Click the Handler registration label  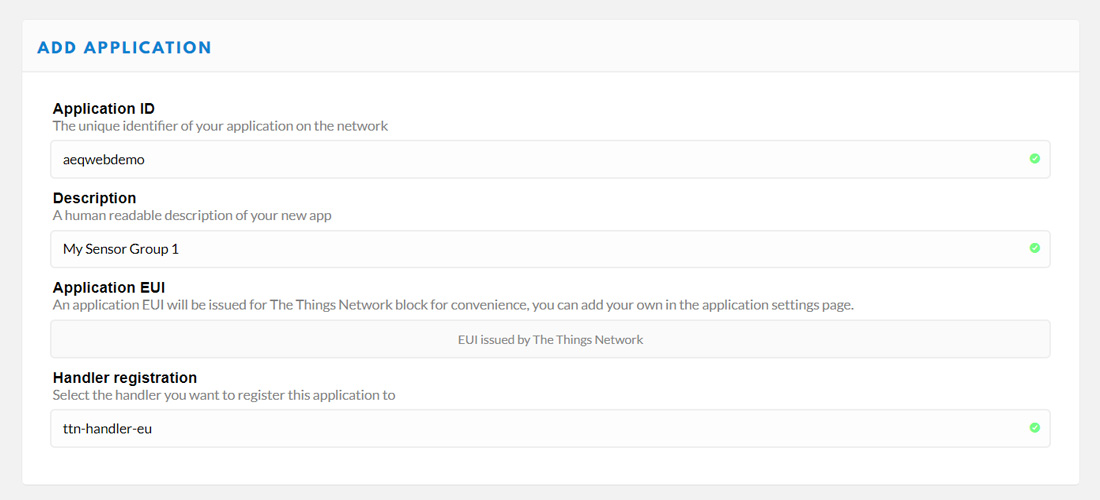125,377
